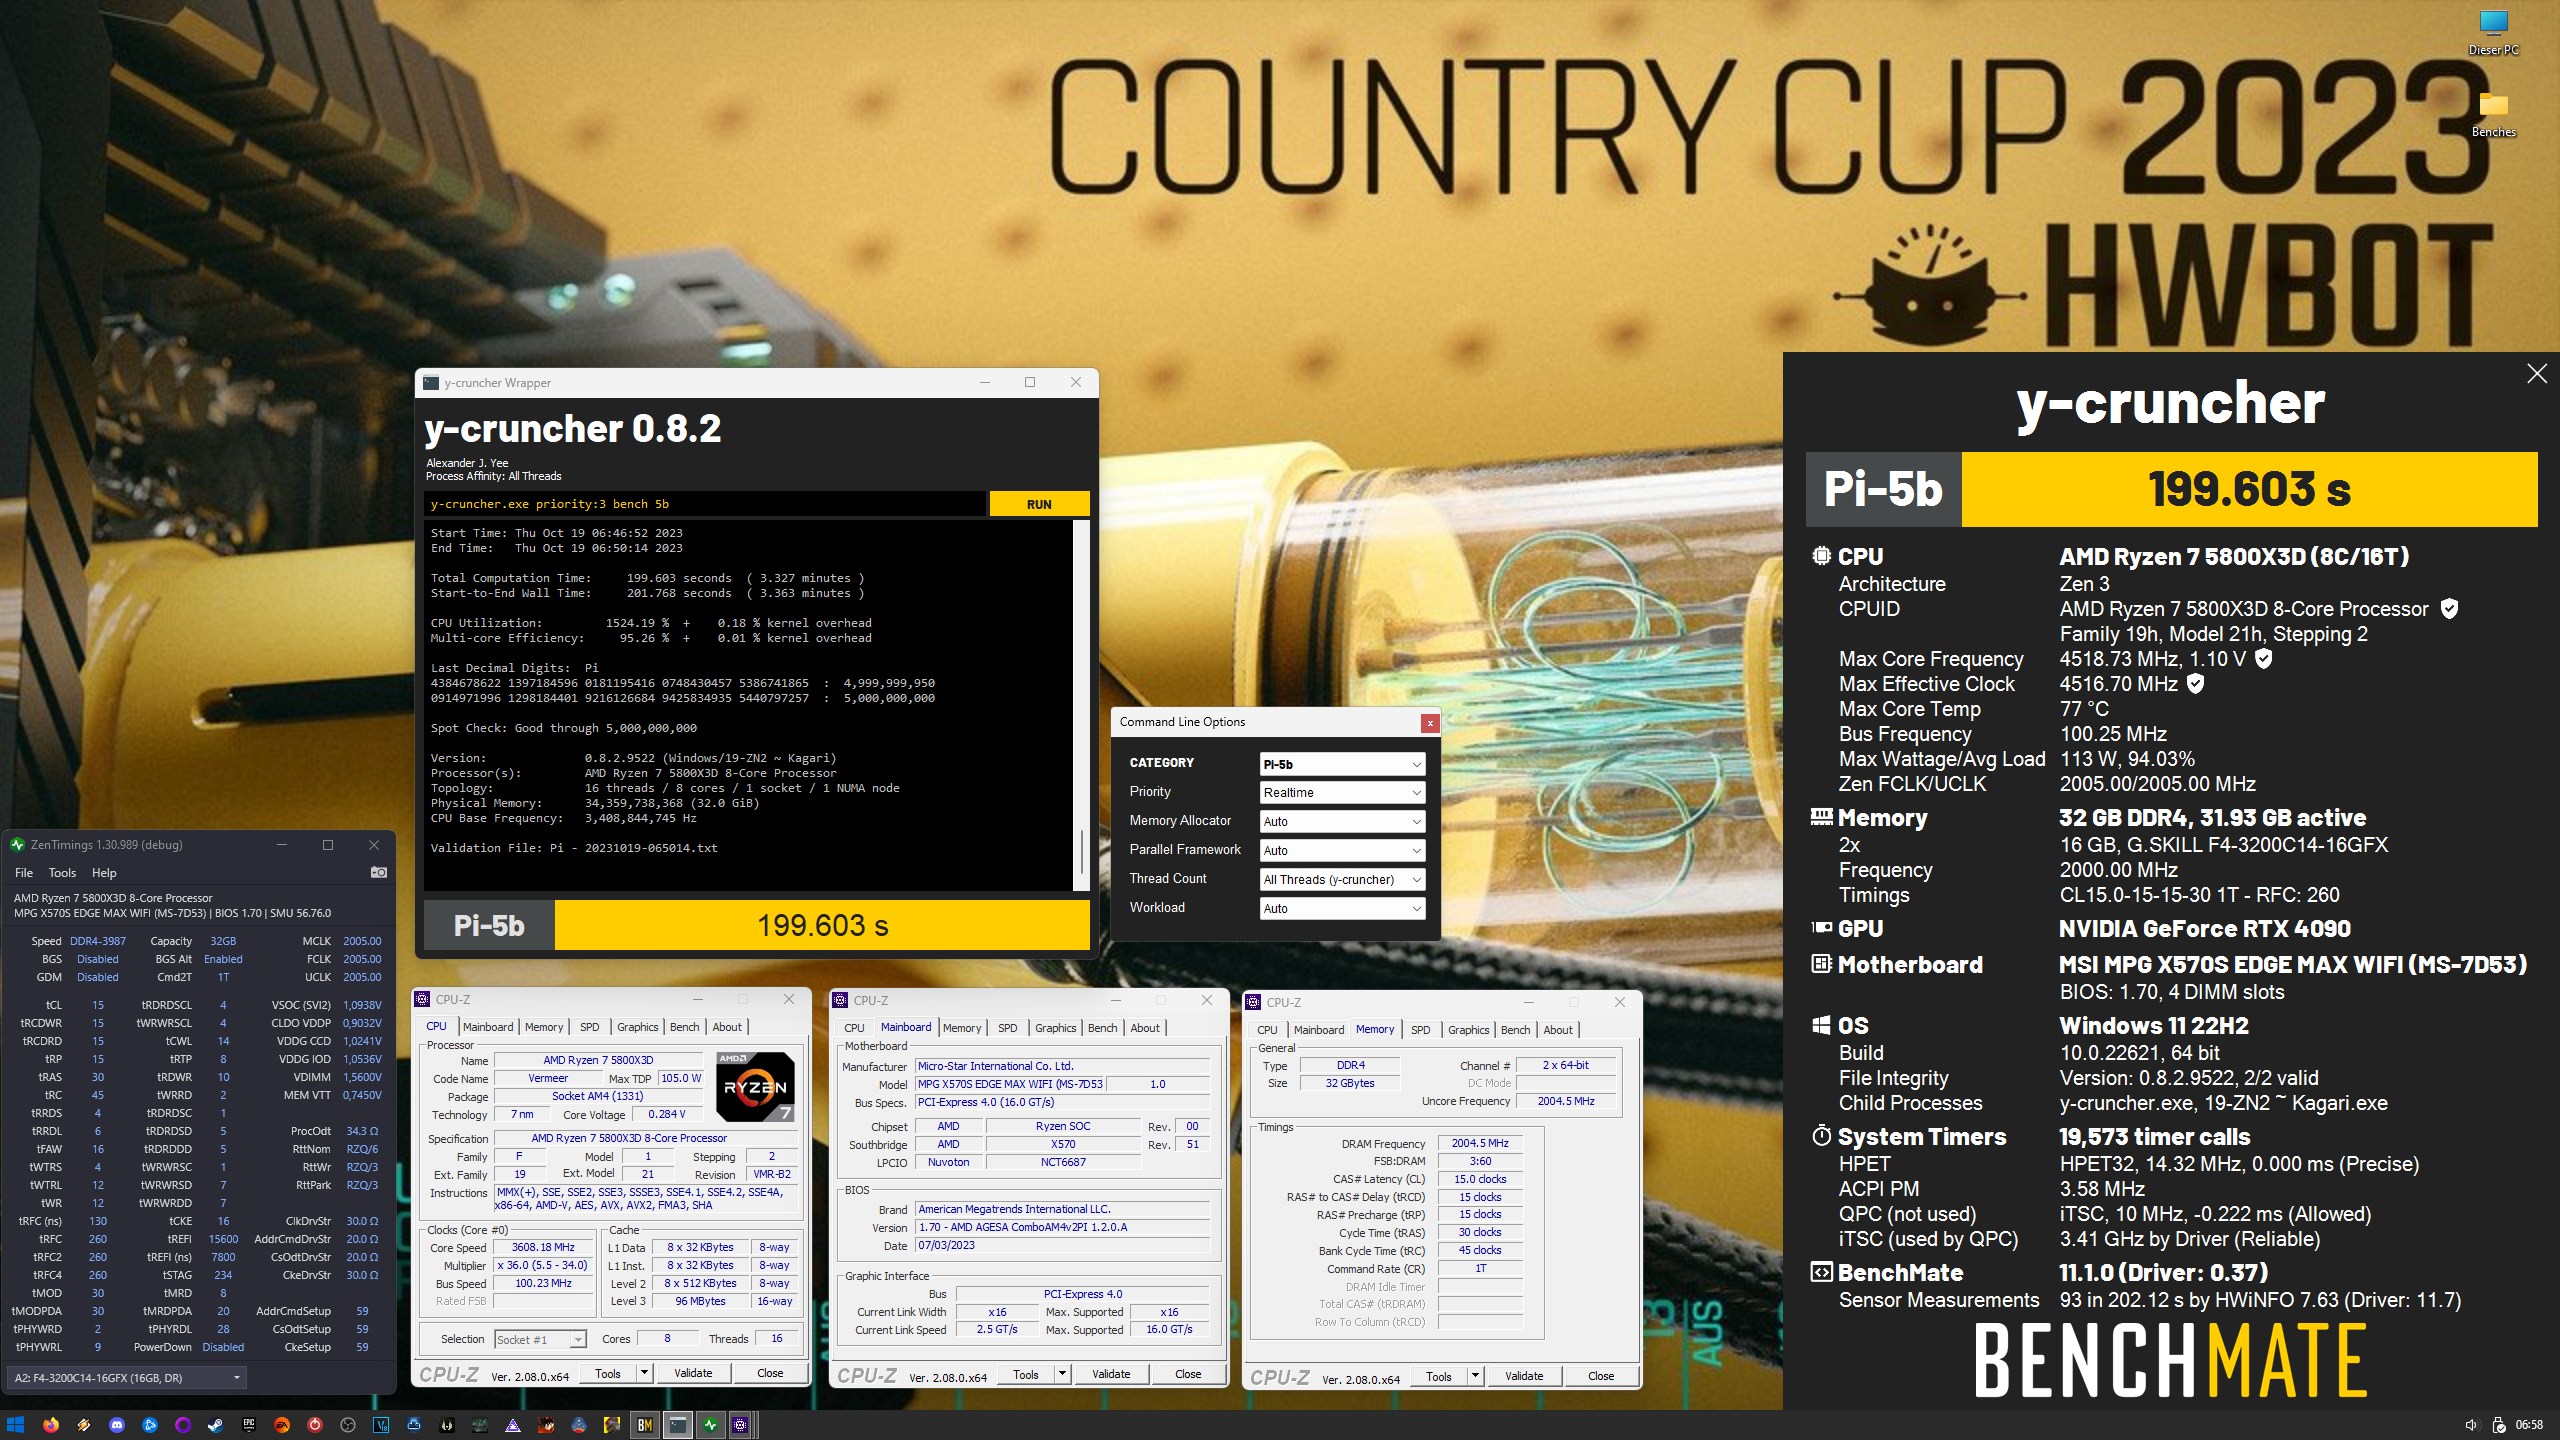This screenshot has width=2560, height=1440.
Task: Expand the Tools arrow in middle CPU-Z window
Action: 1063,1374
